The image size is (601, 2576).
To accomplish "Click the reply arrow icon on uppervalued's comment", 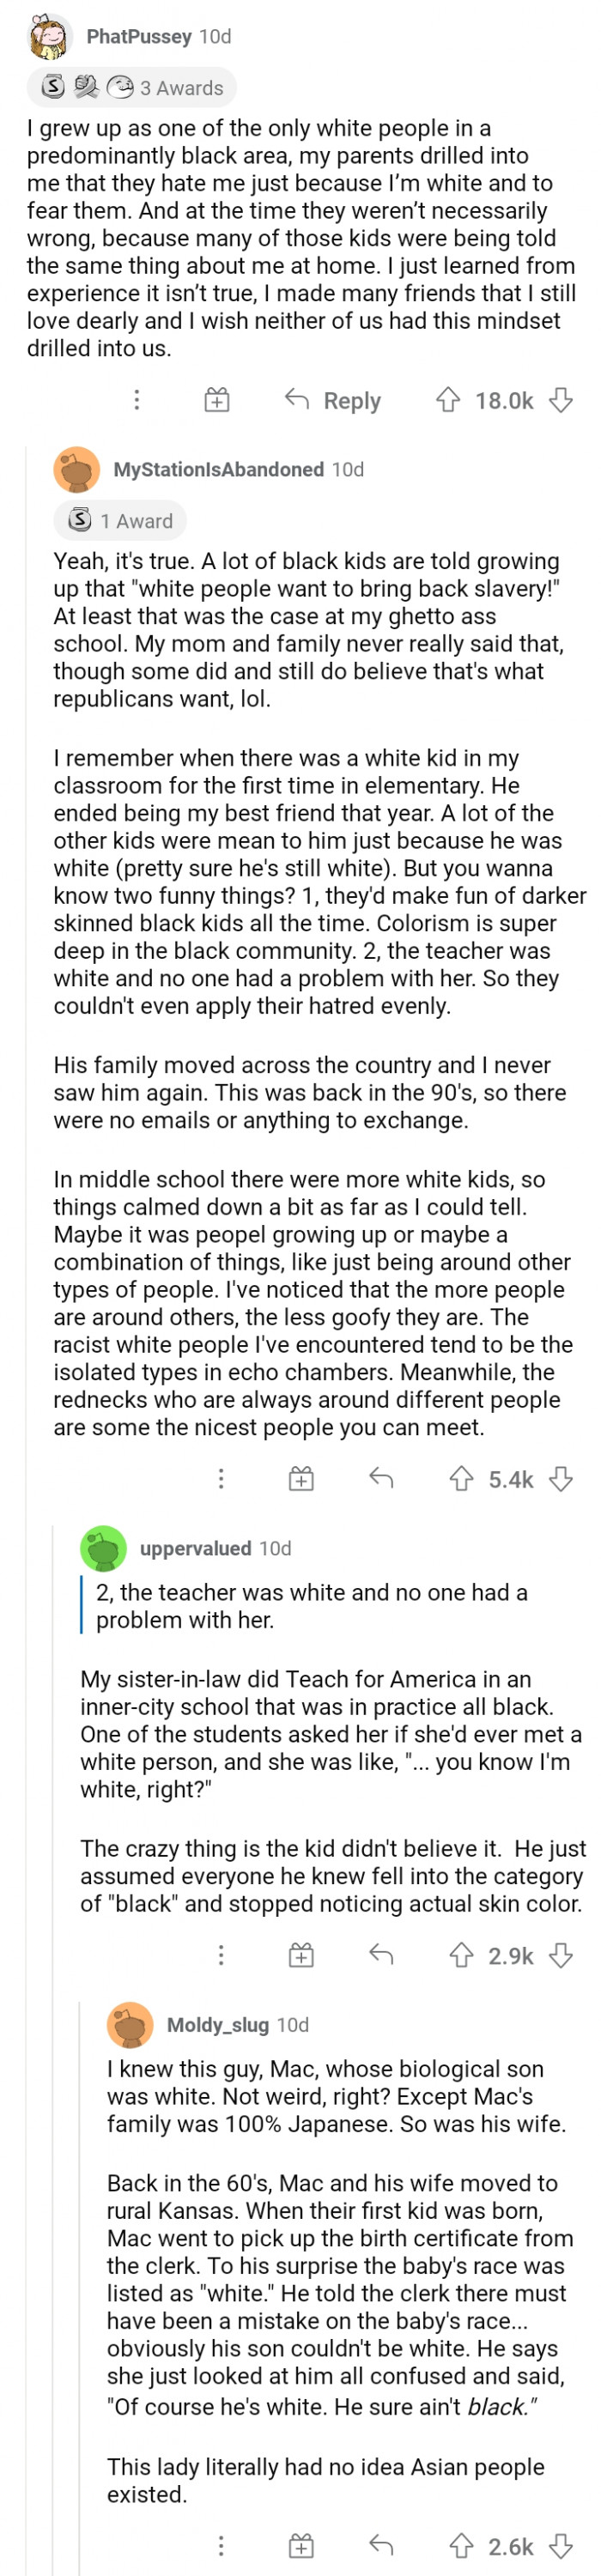I will [381, 1956].
